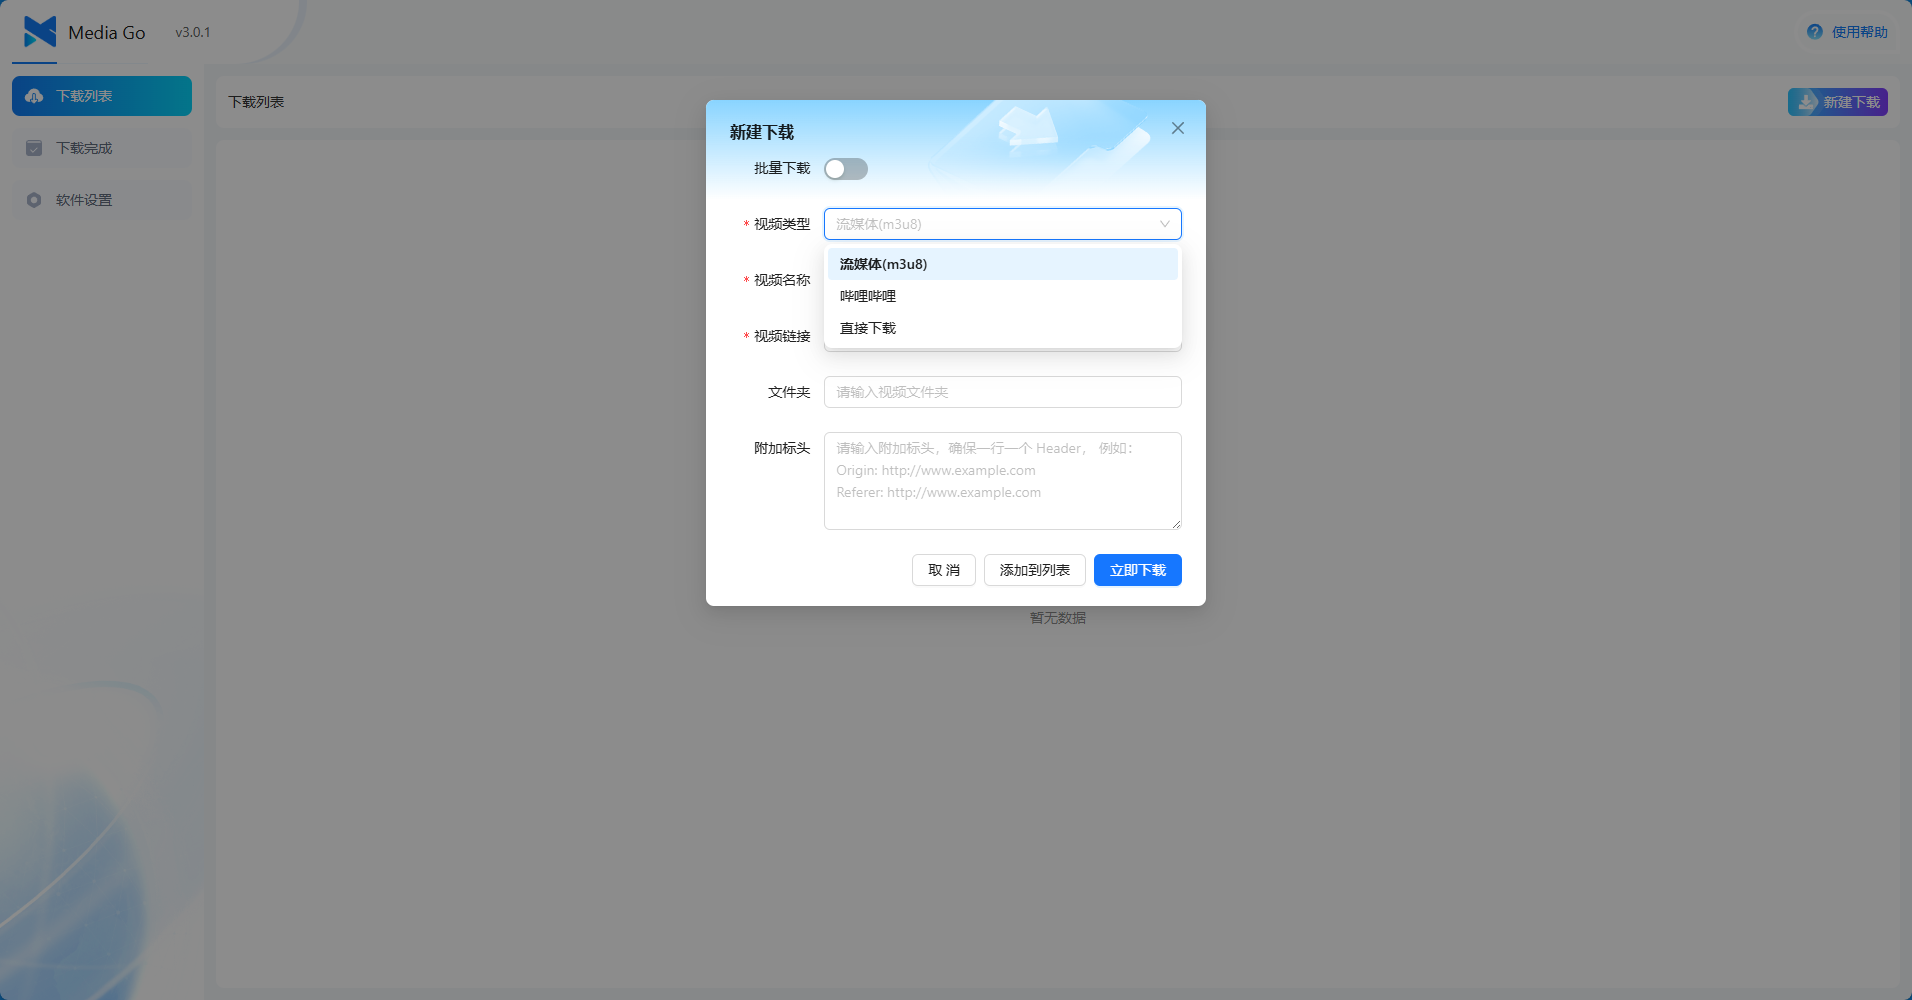This screenshot has height=1000, width=1912.
Task: Select 哔哩哔哩 option
Action: 1003,296
